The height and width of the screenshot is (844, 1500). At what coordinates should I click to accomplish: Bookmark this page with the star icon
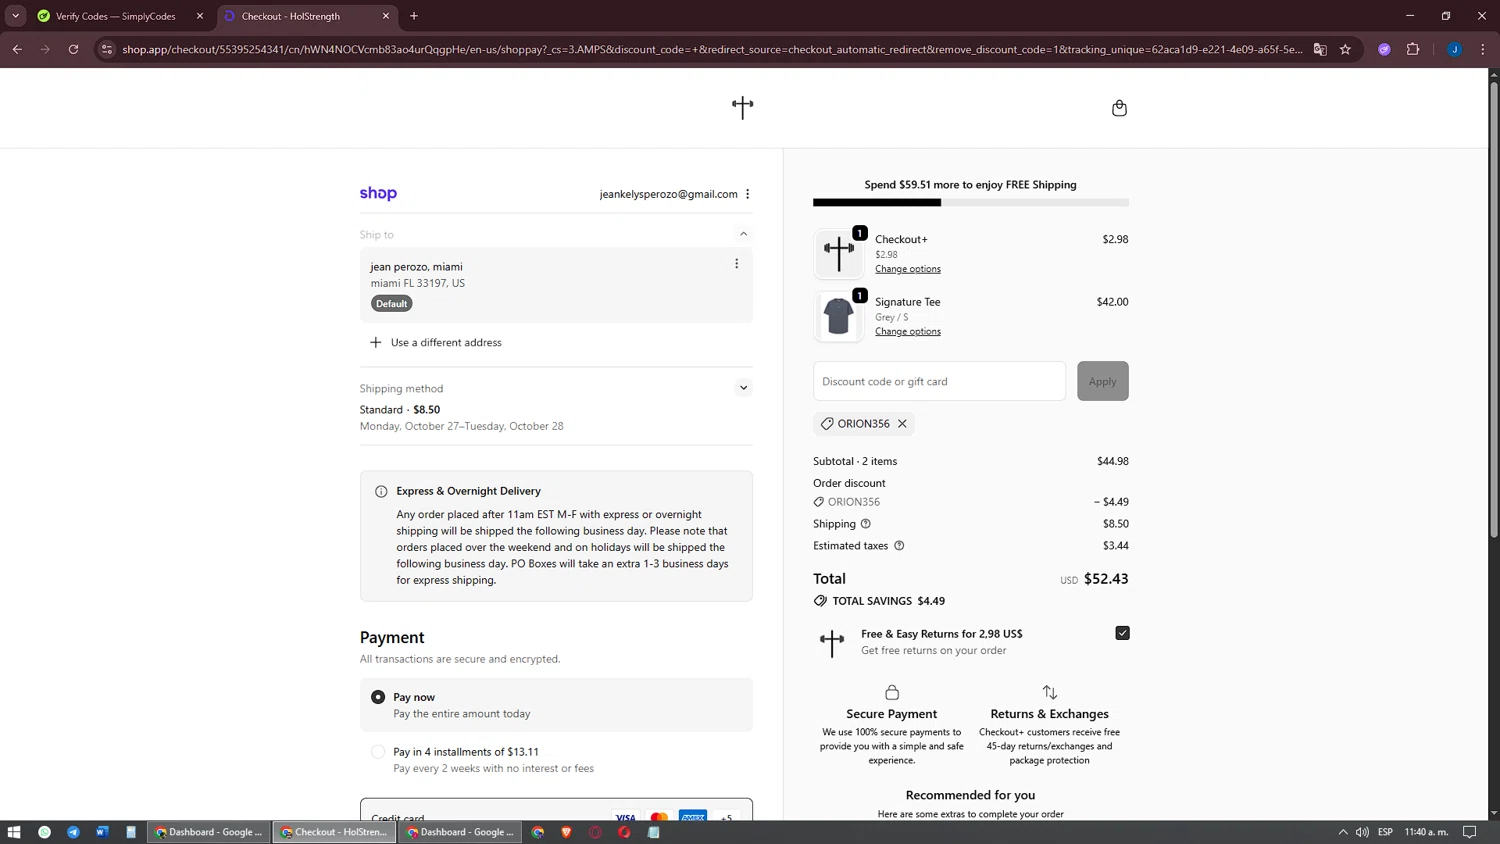coord(1346,49)
